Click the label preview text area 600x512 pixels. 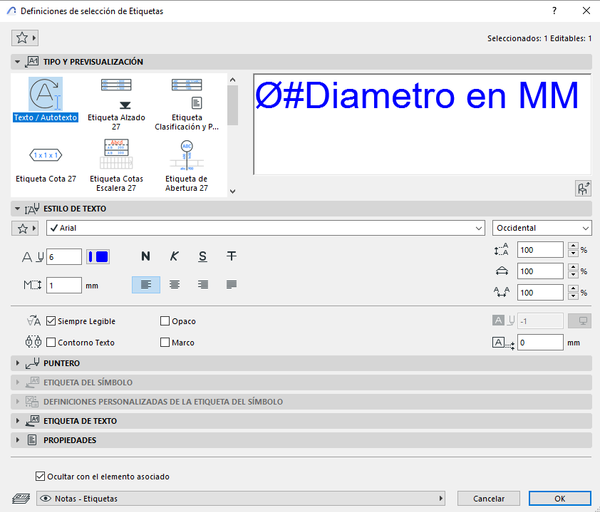pyautogui.click(x=422, y=124)
